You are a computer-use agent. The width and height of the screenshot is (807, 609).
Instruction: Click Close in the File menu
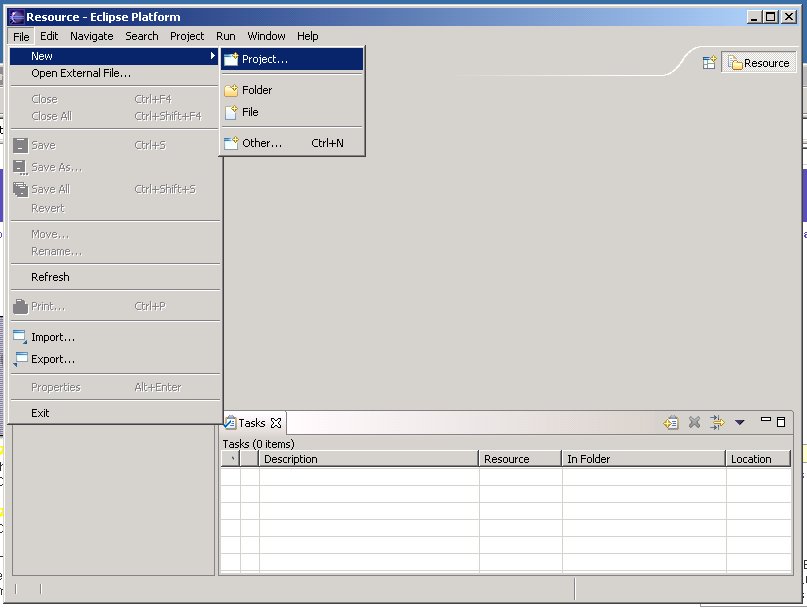[x=116, y=99]
